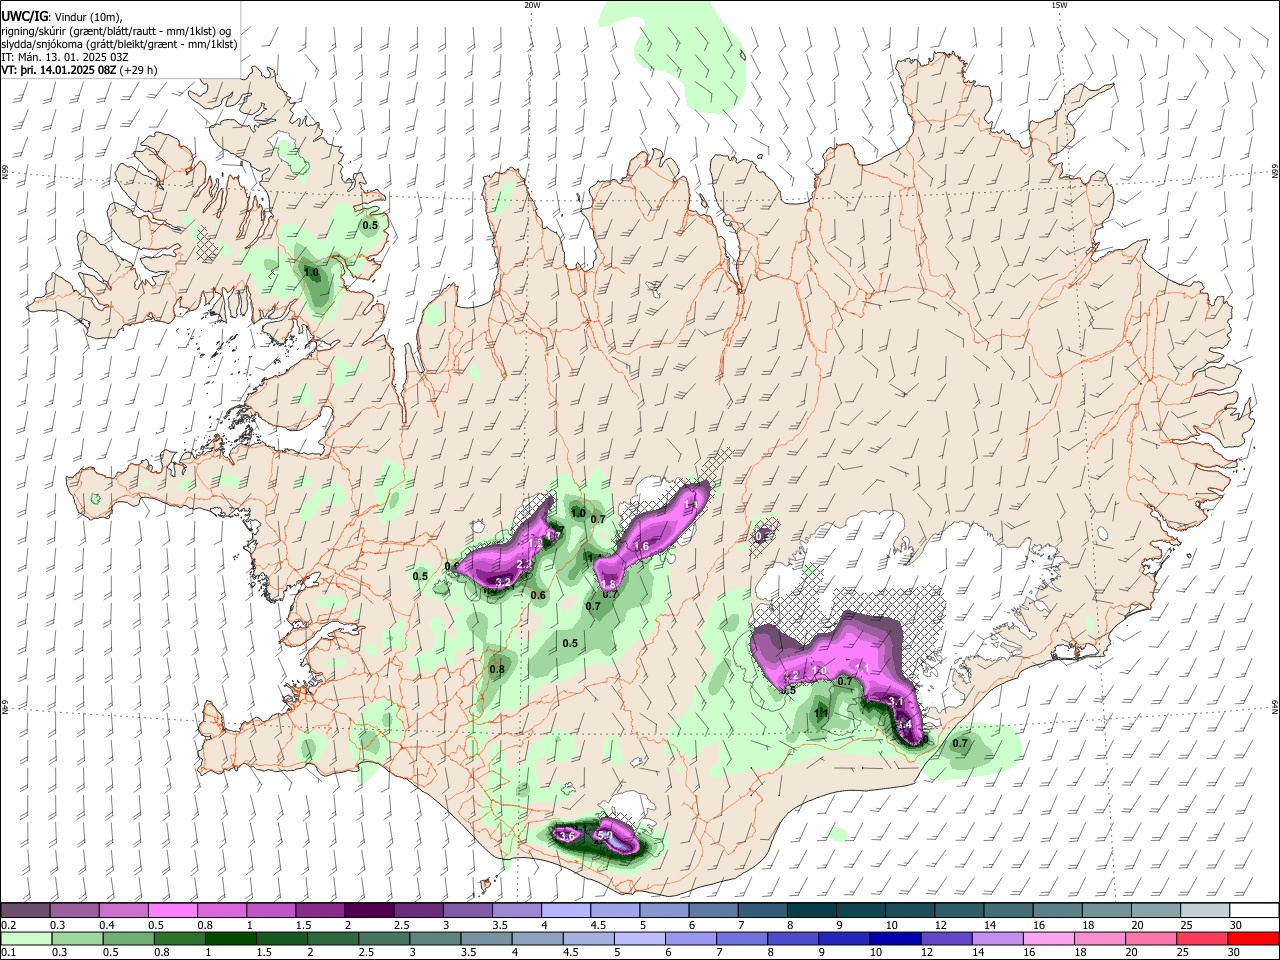1280x960 pixels.
Task: Click the 64N latitude label on right edge
Action: tap(1275, 707)
